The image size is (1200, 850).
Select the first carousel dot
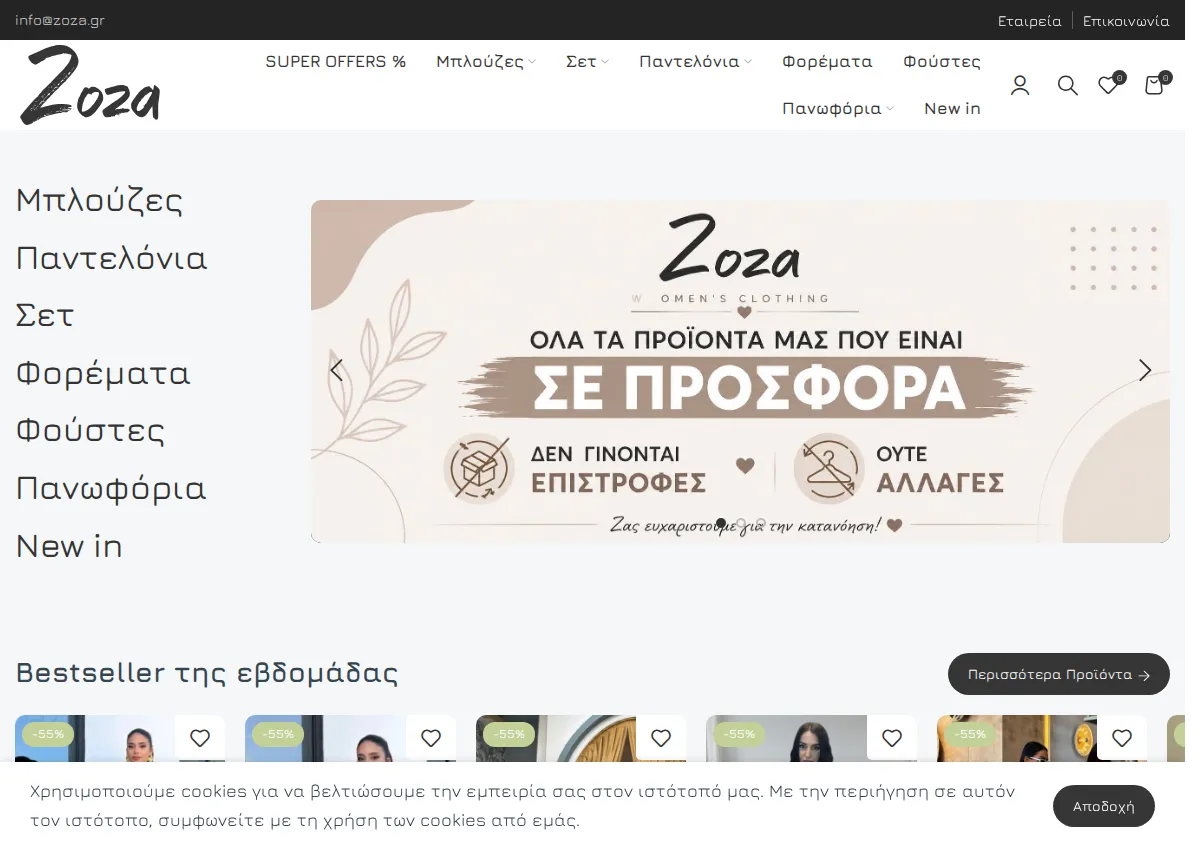(721, 523)
